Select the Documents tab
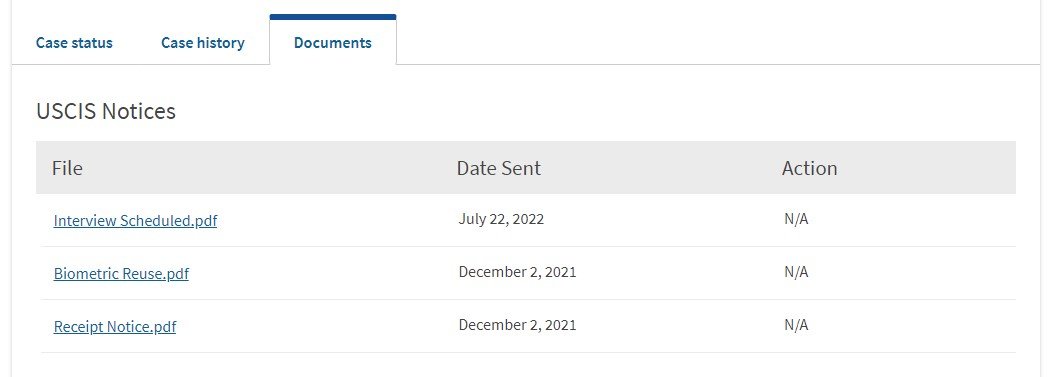Screen dimensions: 1063x377 point(333,43)
